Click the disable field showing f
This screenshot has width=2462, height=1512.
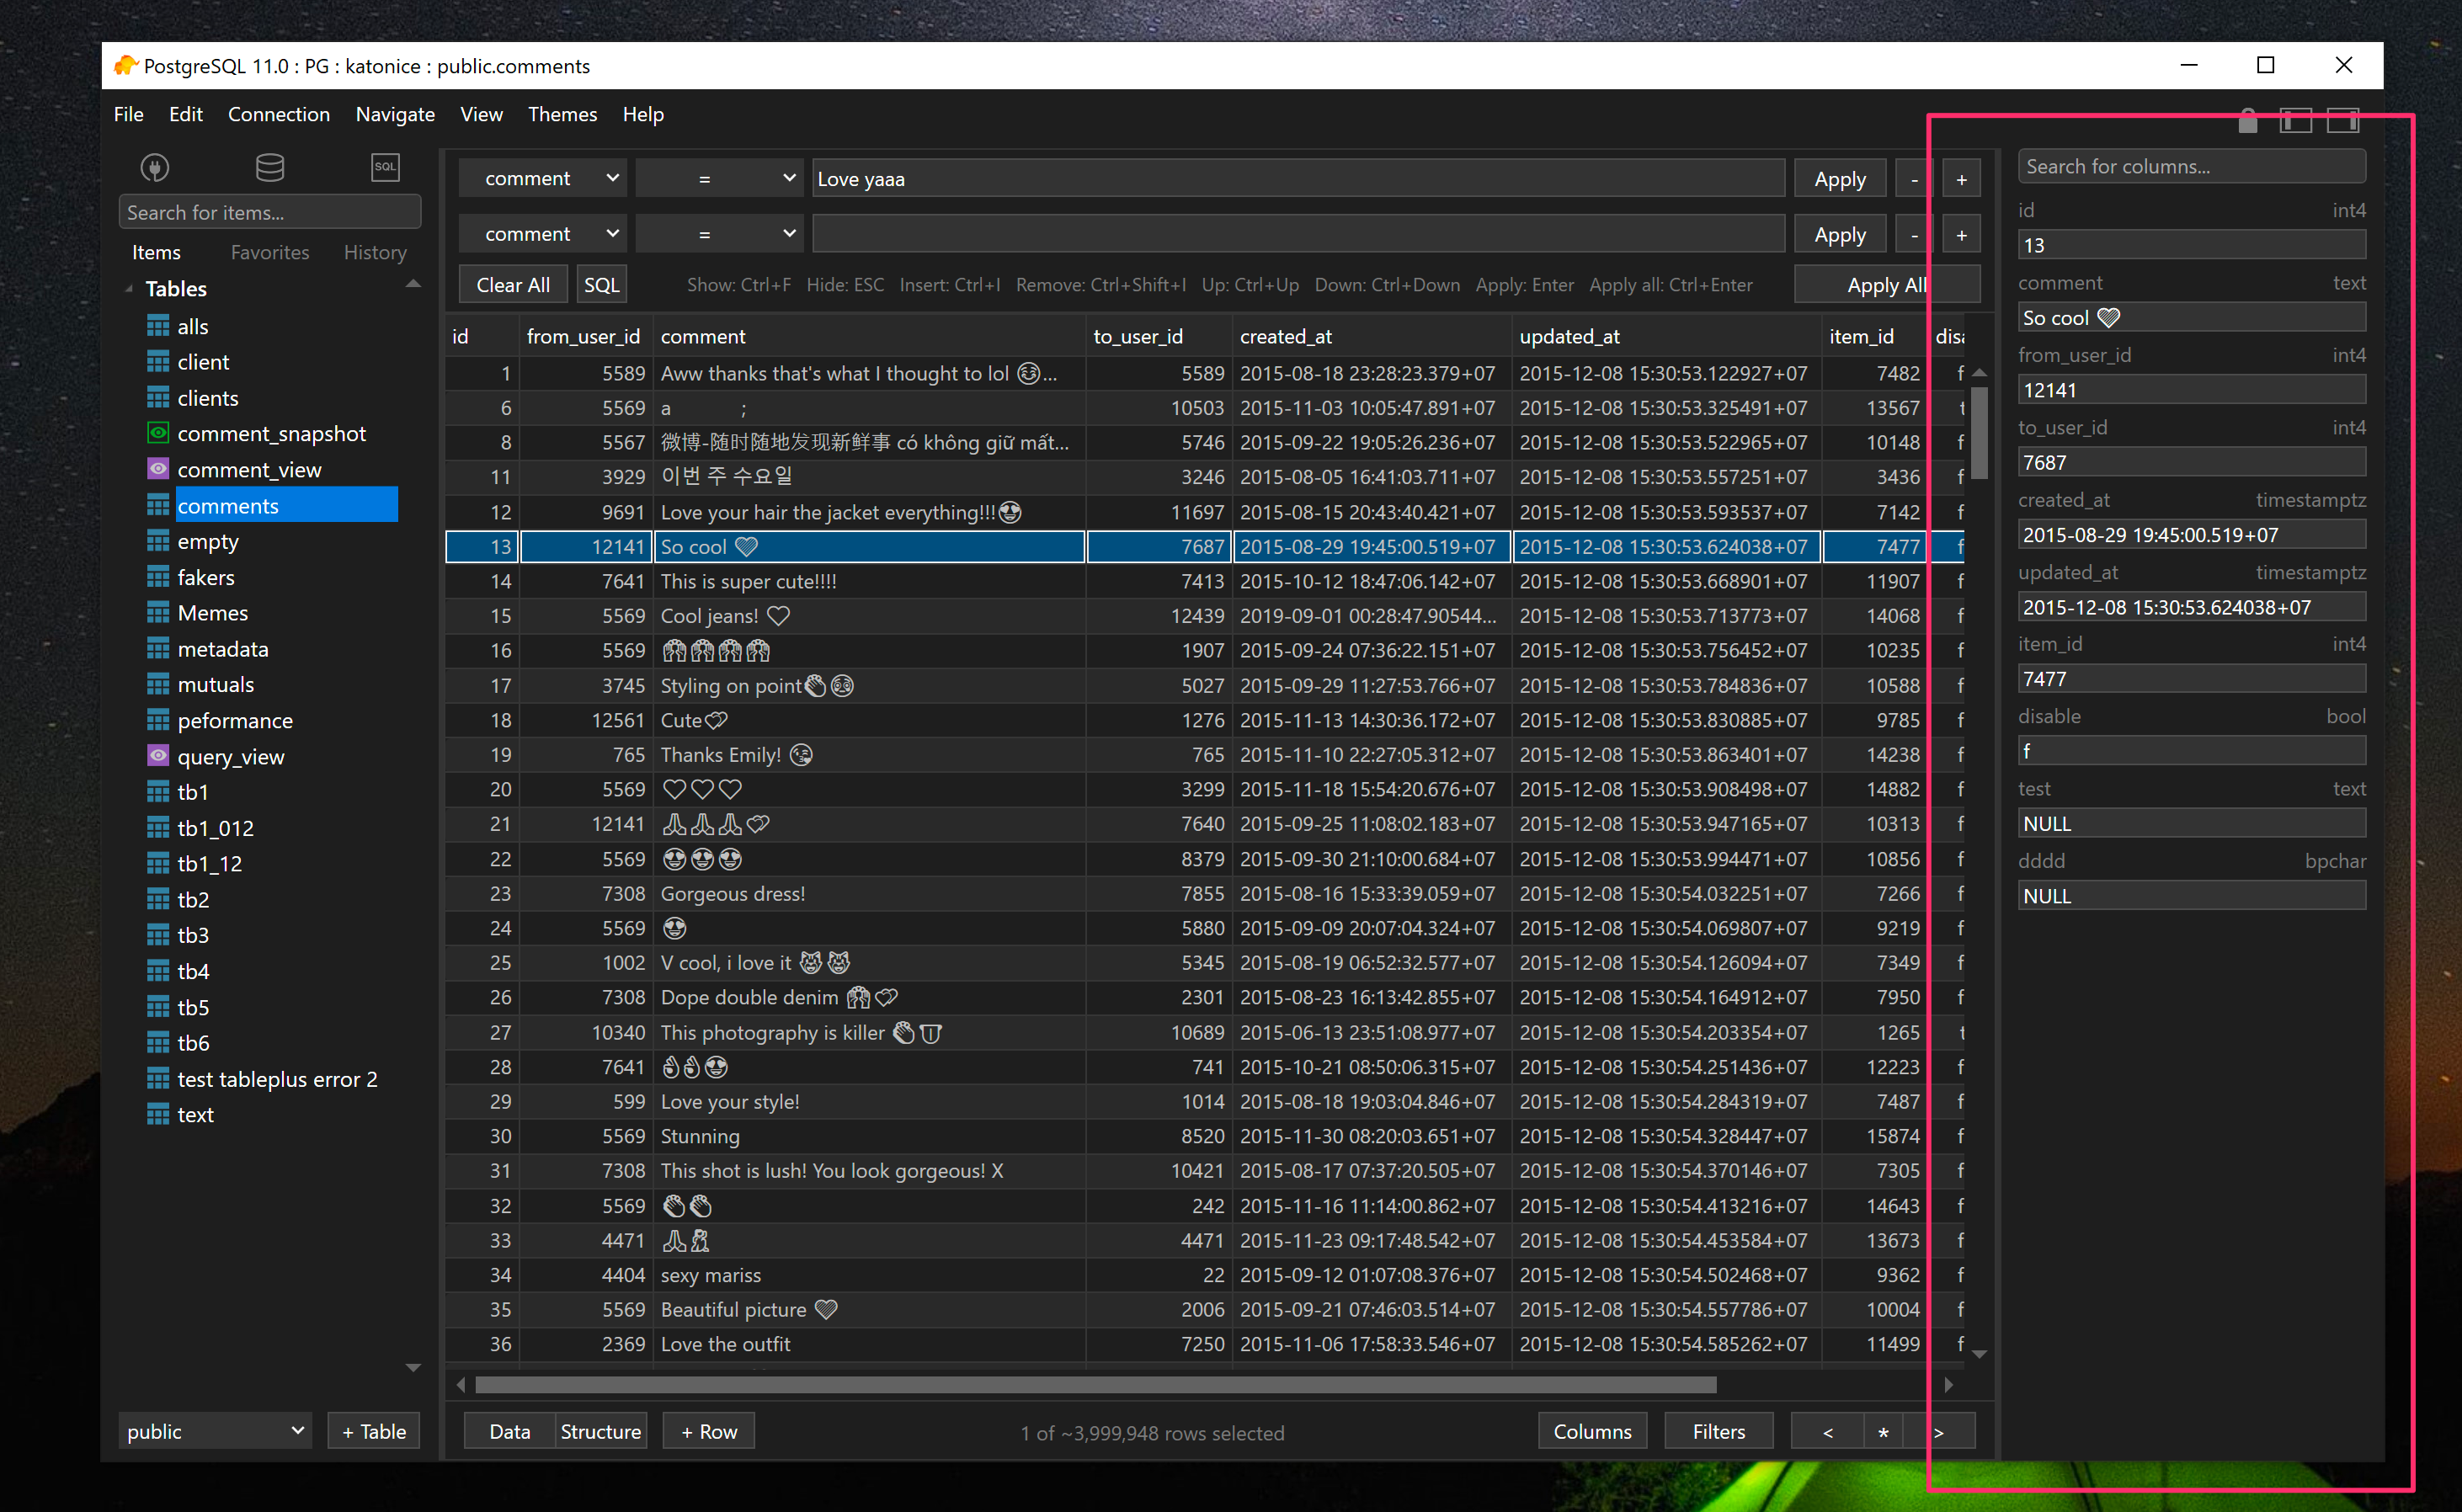(x=2191, y=751)
